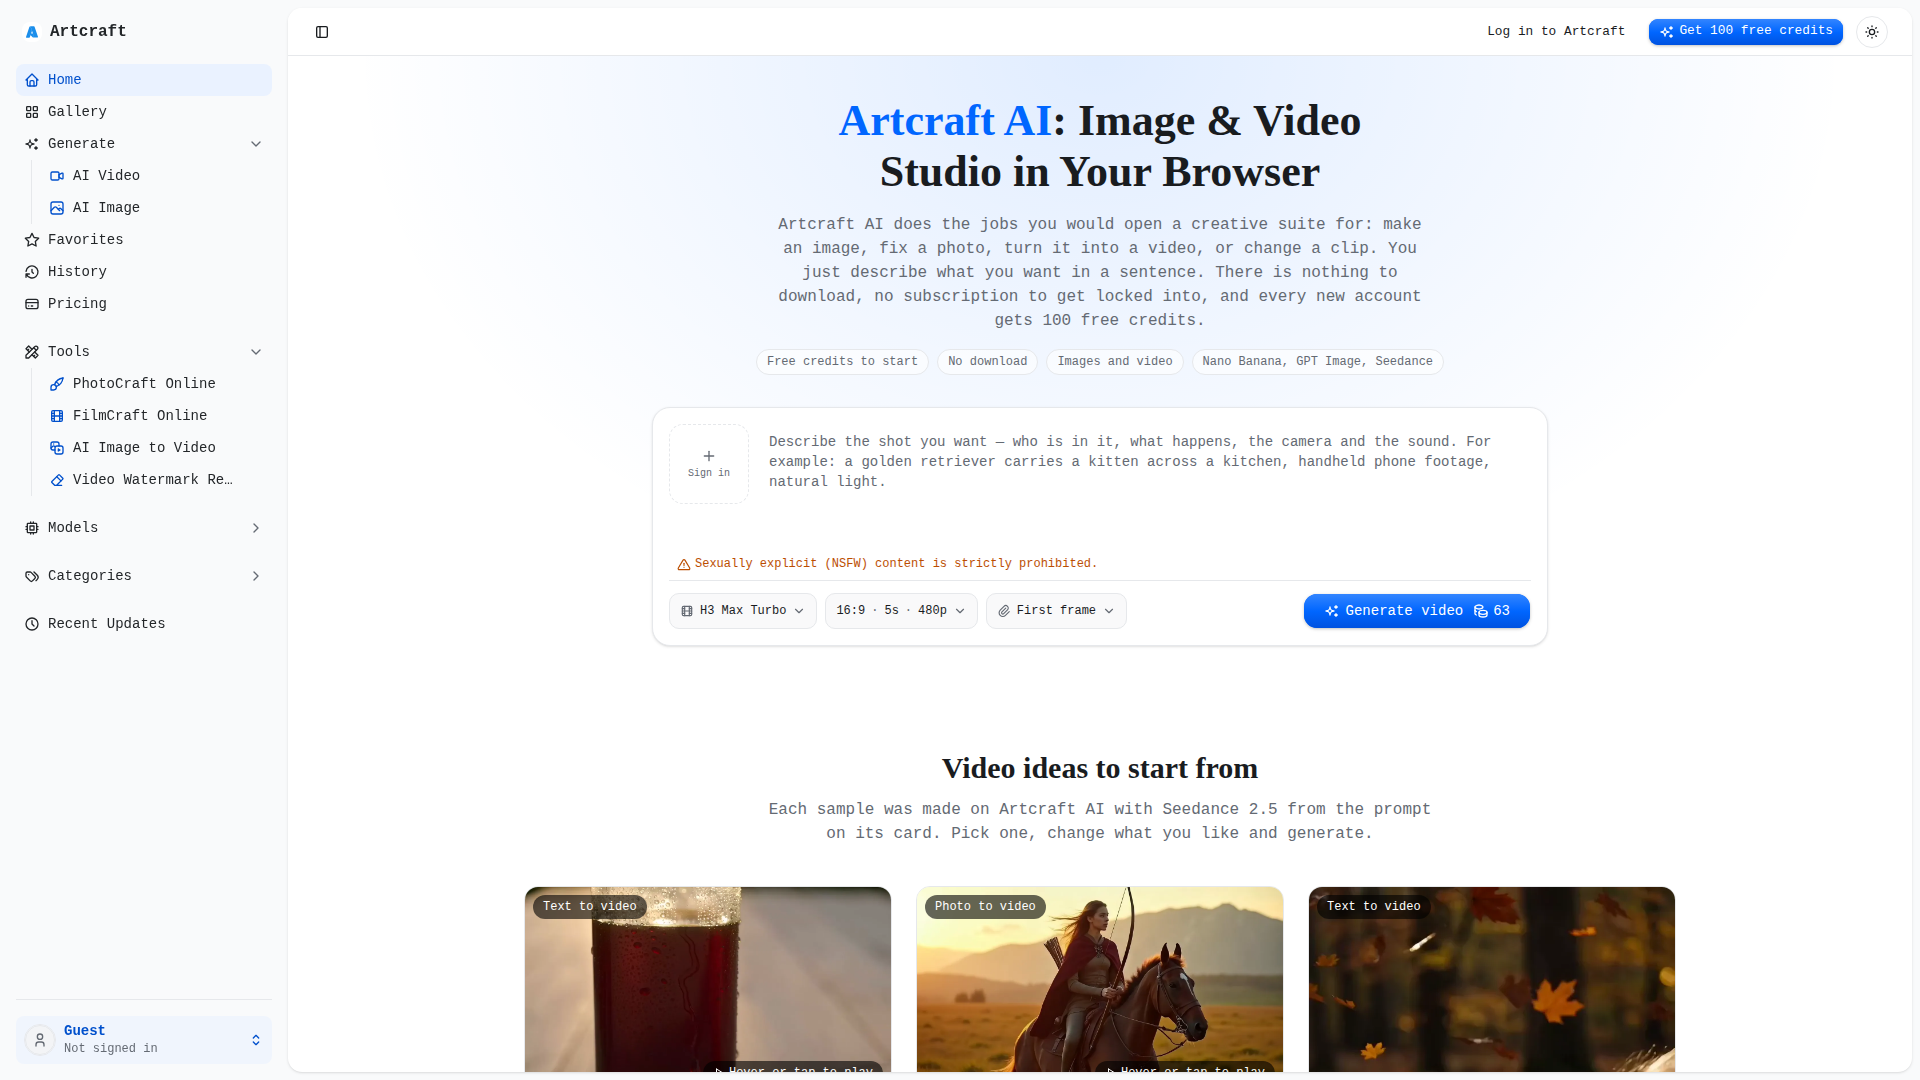Image resolution: width=1920 pixels, height=1080 pixels.
Task: Switch theme with the sun icon
Action: pyautogui.click(x=1872, y=32)
